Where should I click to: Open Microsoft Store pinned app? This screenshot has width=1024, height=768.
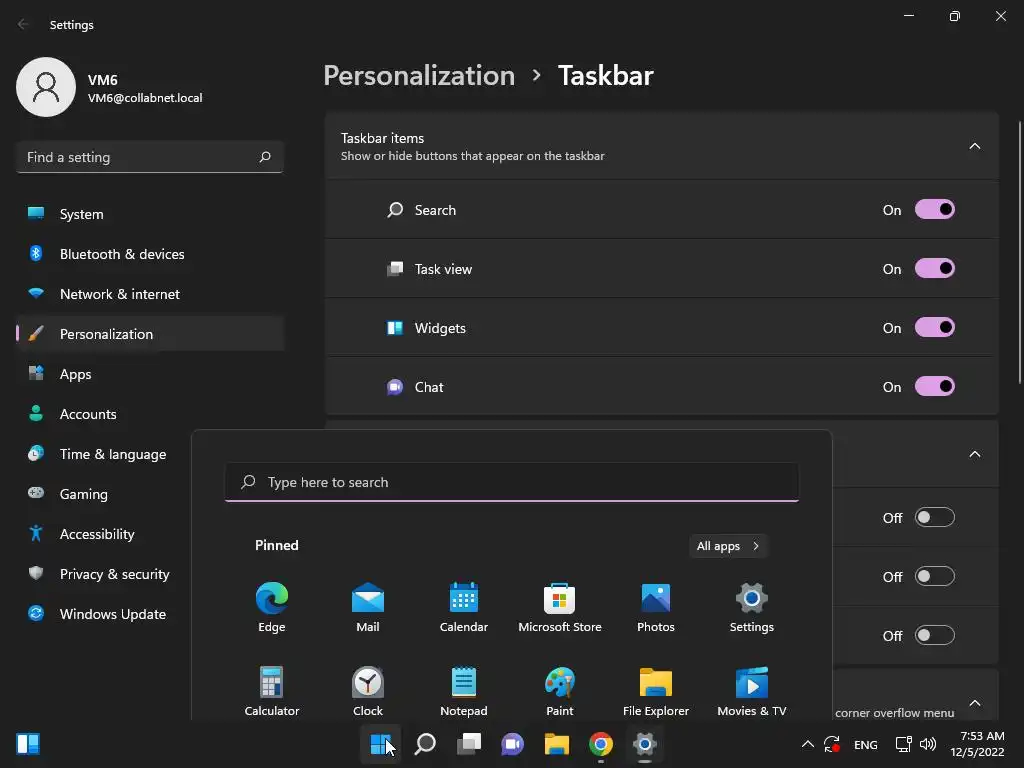[x=560, y=607]
